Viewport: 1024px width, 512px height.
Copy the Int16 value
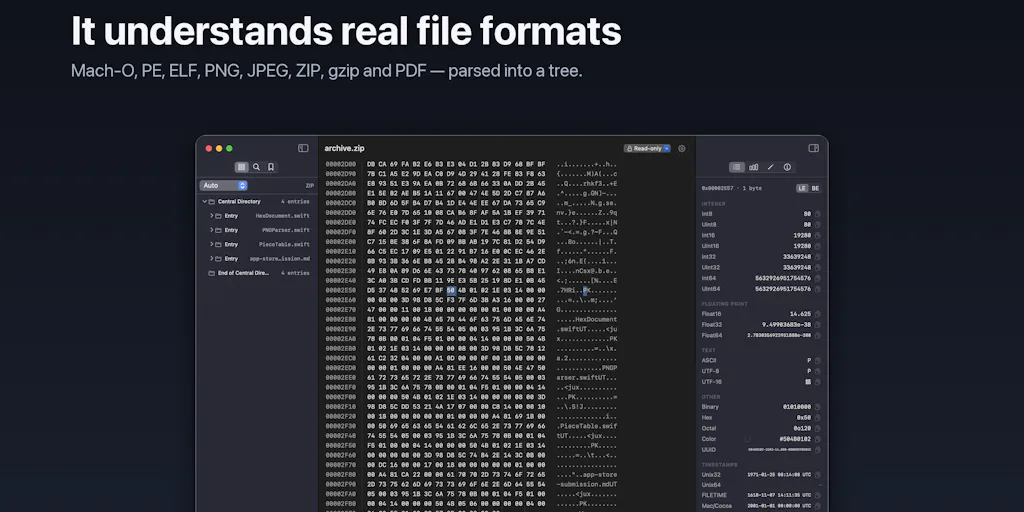[x=818, y=235]
